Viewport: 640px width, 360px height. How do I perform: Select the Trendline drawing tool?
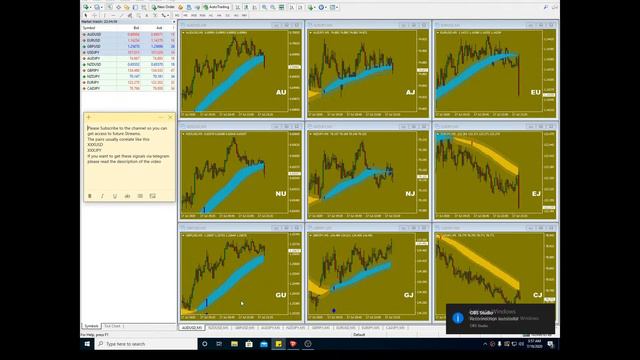coord(122,15)
